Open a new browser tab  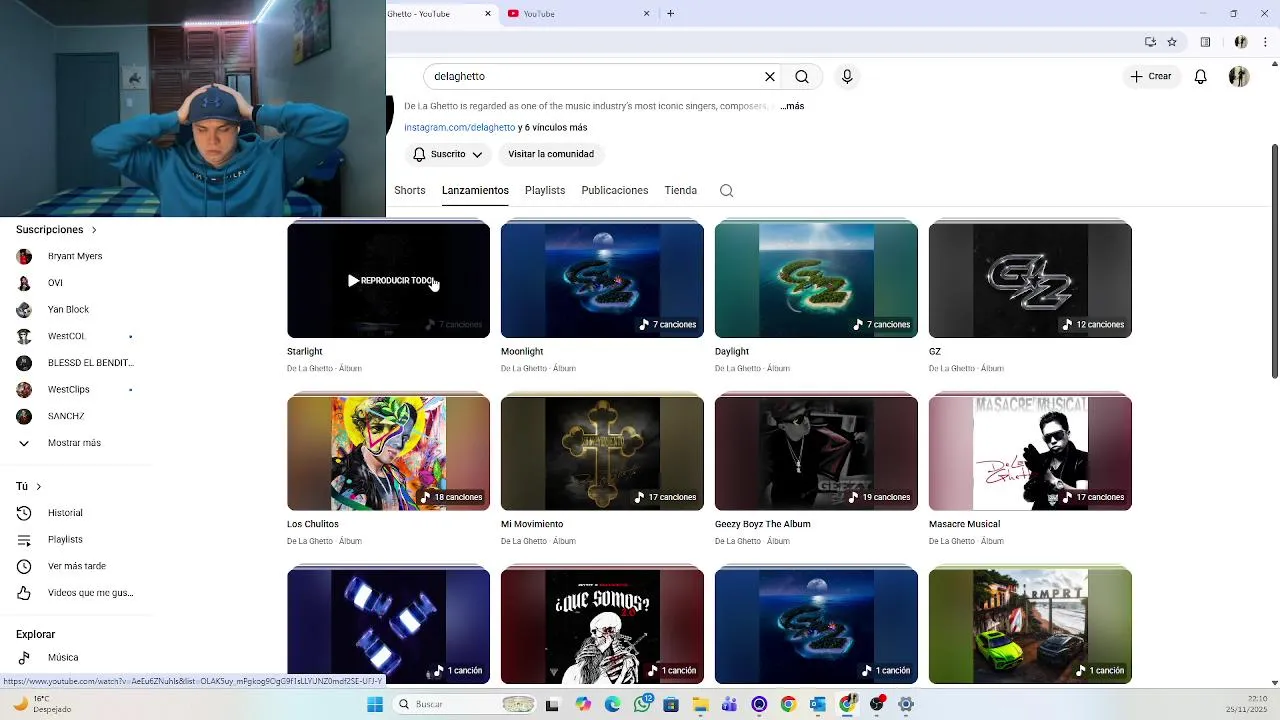coord(670,13)
